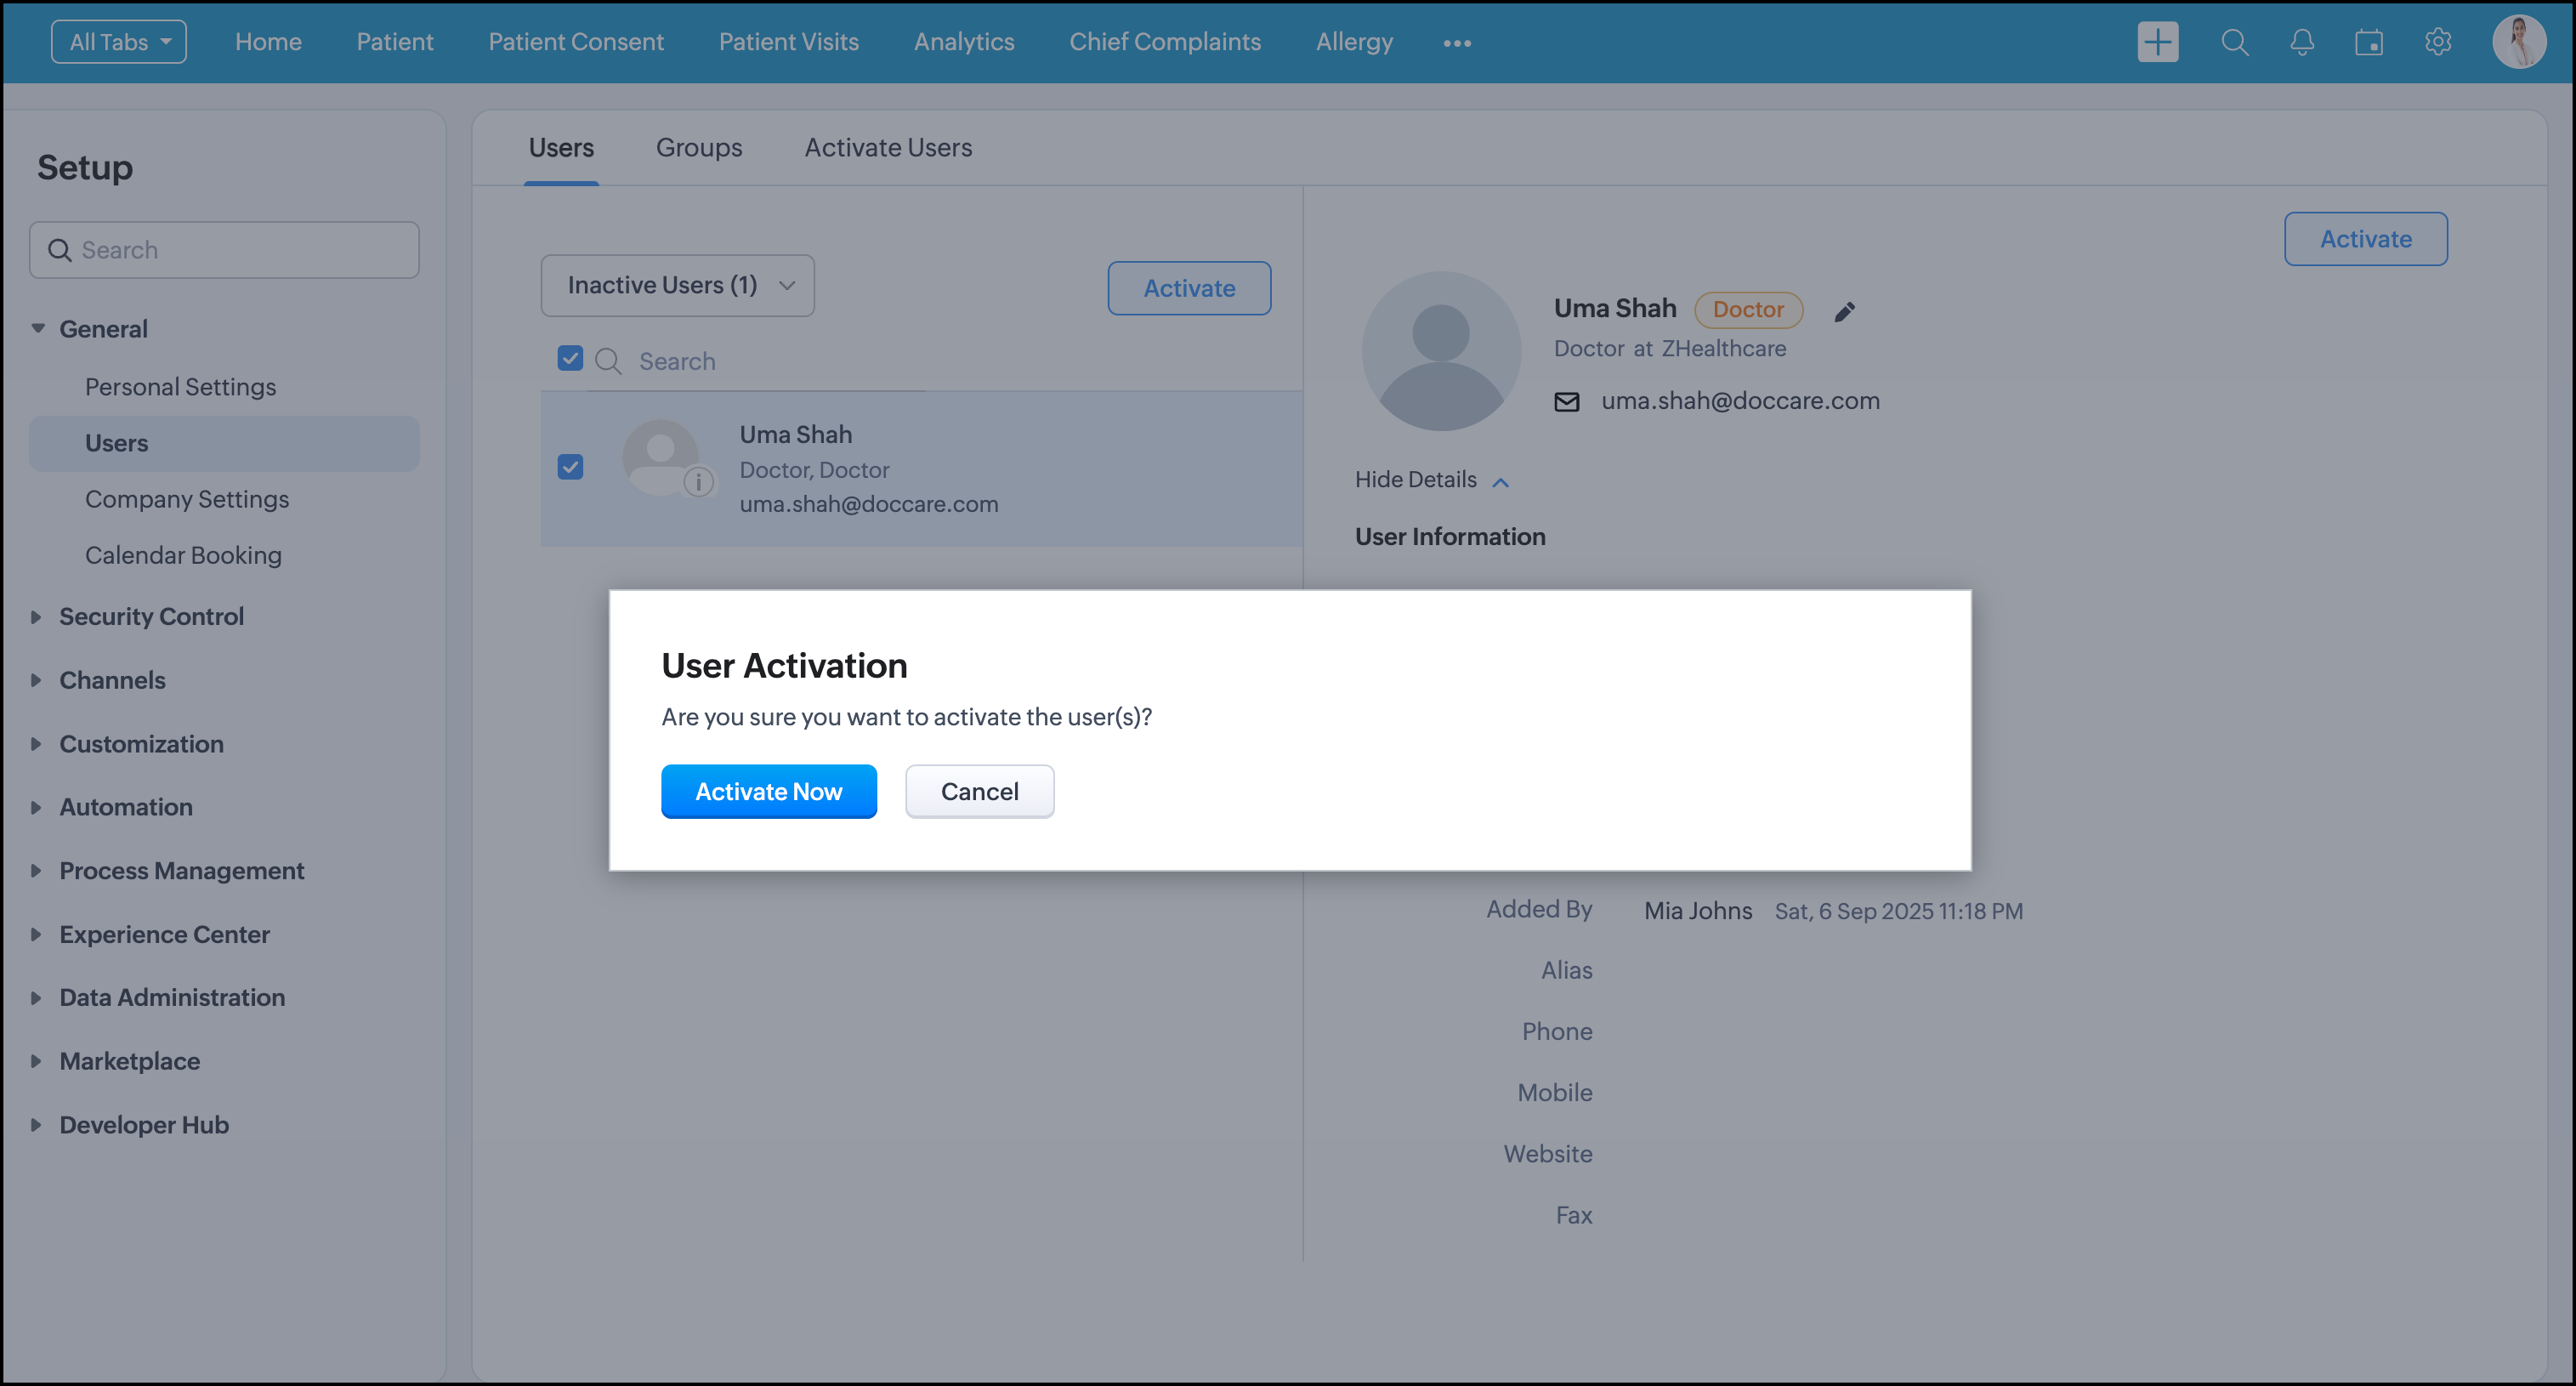Confirm with Activate Now button
This screenshot has width=2576, height=1386.
[768, 791]
